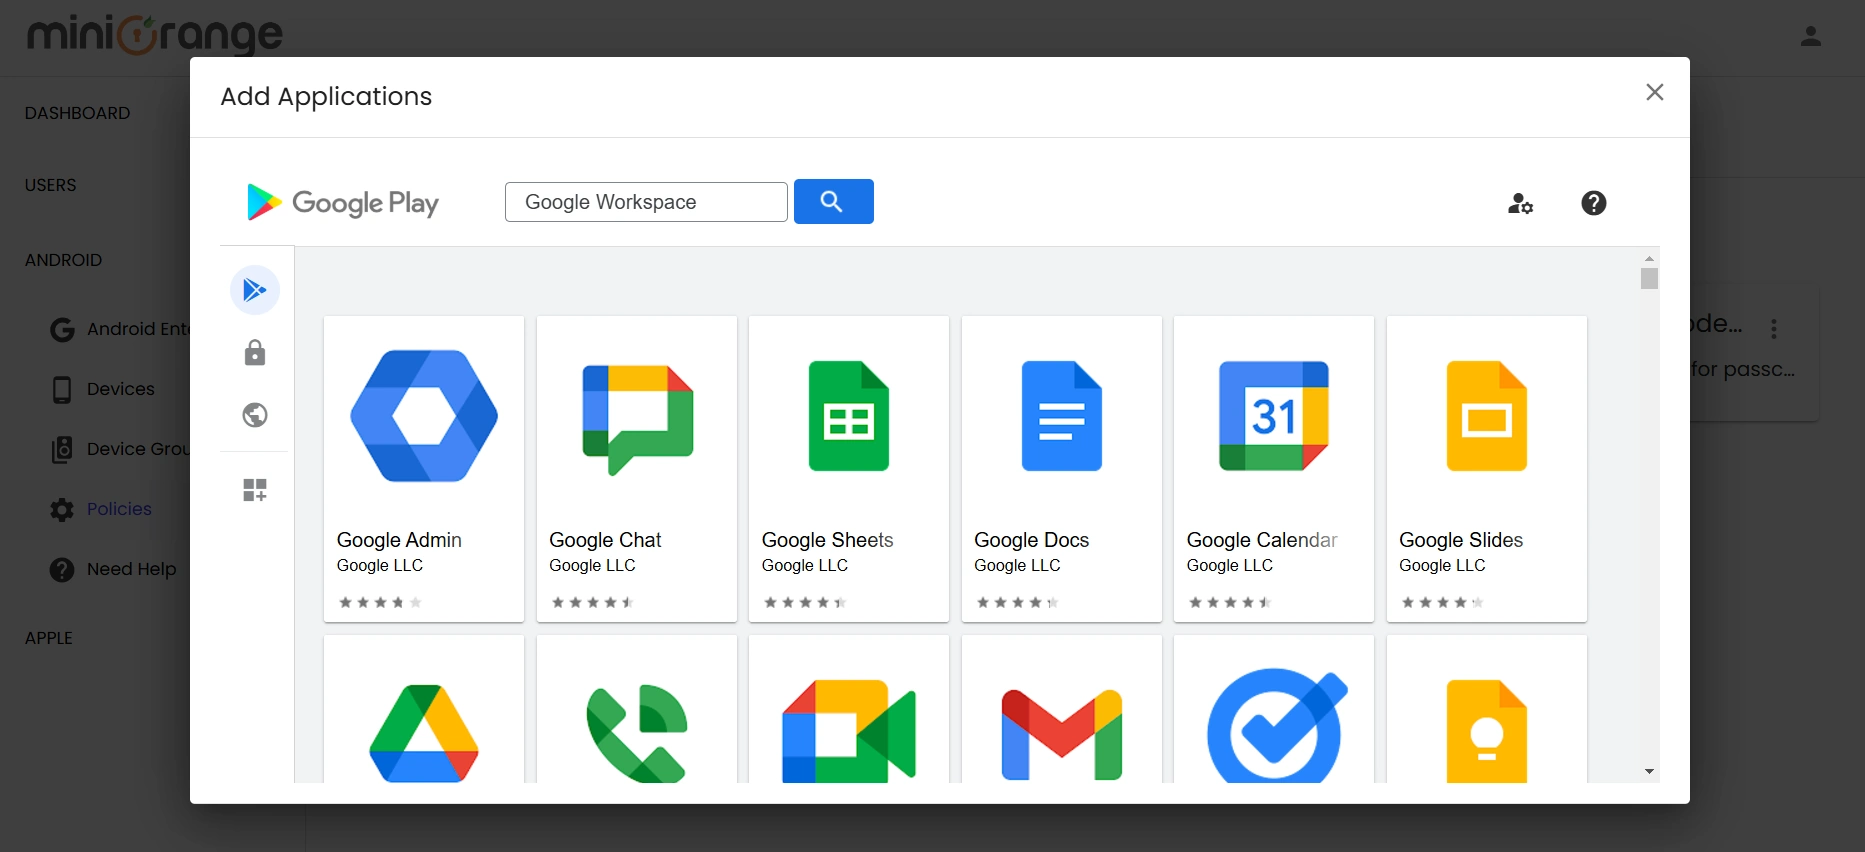Open ANDROID section in the sidebar

pyautogui.click(x=63, y=260)
